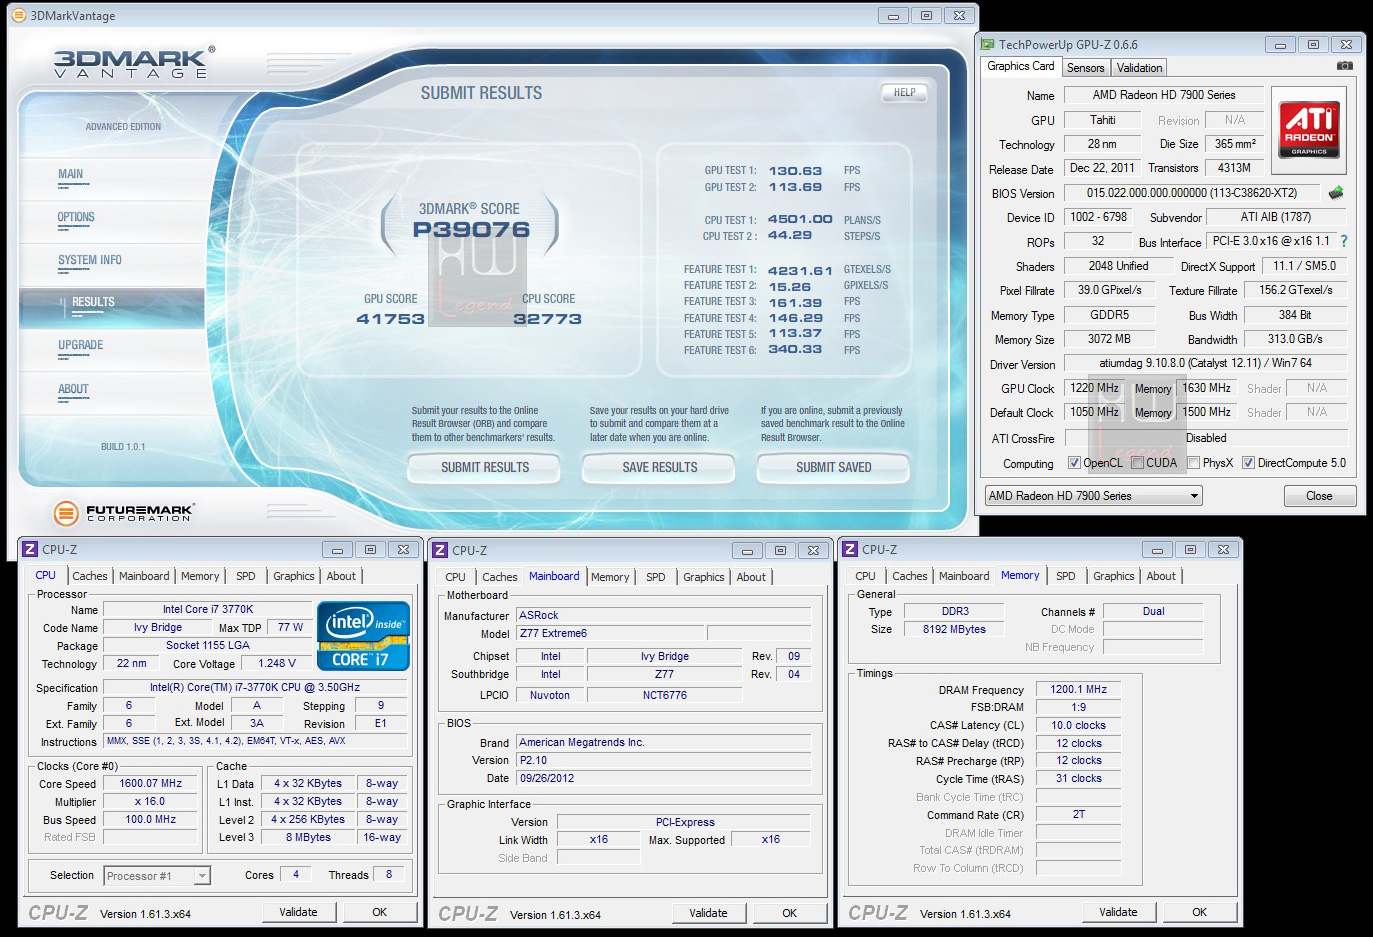Click the Driver Version field in GPU-Z

pos(1205,364)
